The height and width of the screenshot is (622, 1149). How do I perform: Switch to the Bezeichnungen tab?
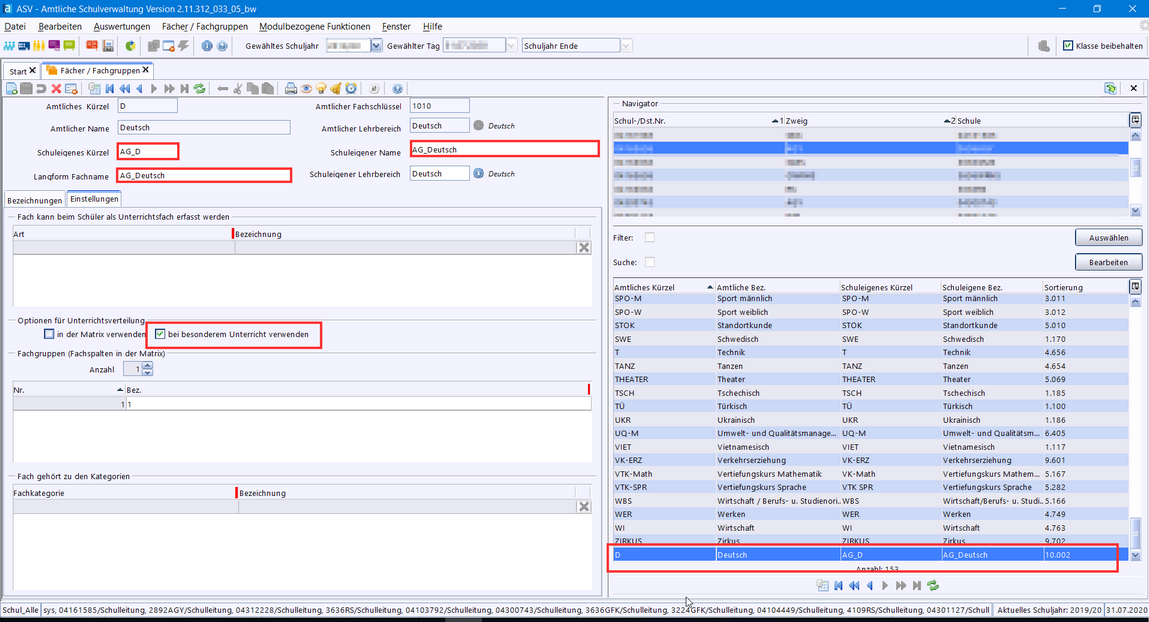(35, 200)
